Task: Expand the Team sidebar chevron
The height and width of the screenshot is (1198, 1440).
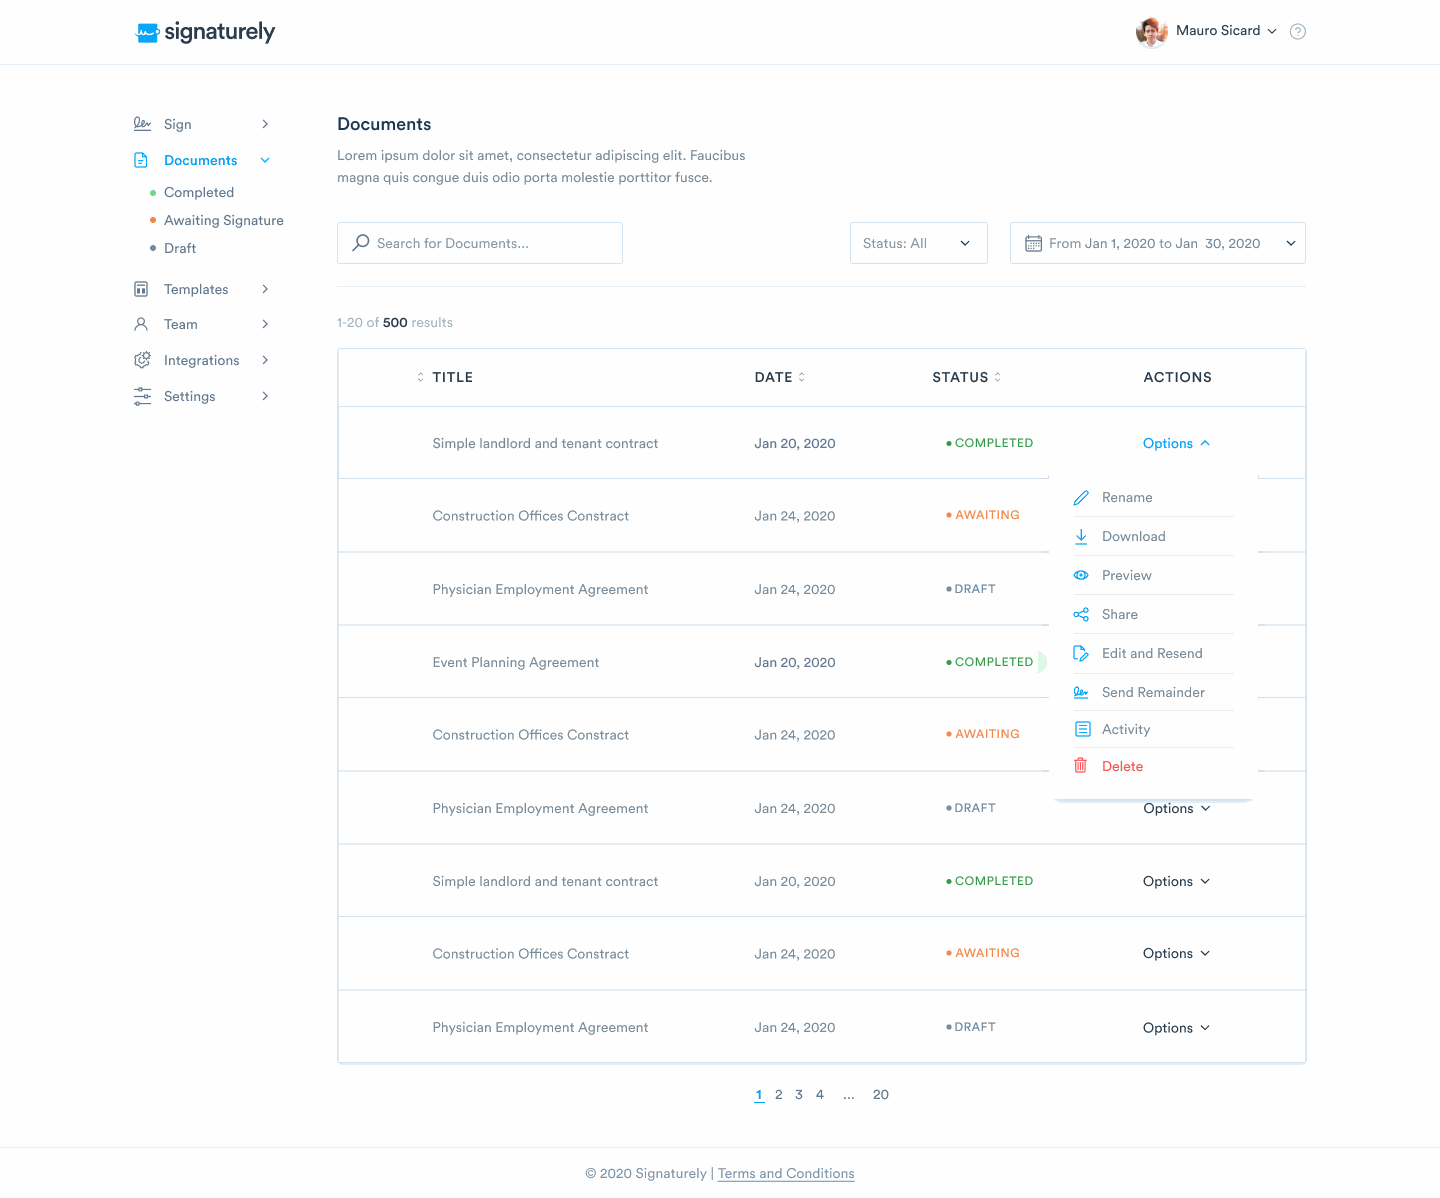Action: [x=265, y=324]
